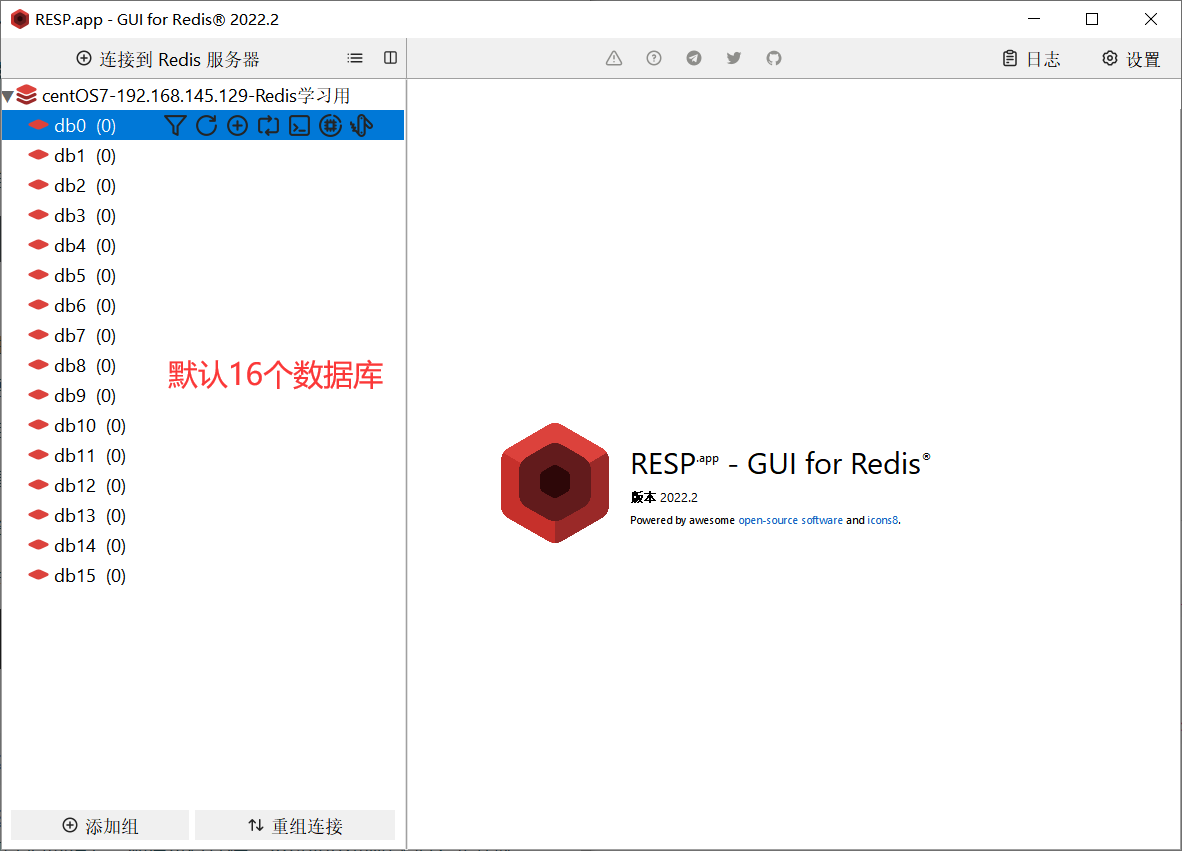Select the db13 database row

click(x=203, y=516)
